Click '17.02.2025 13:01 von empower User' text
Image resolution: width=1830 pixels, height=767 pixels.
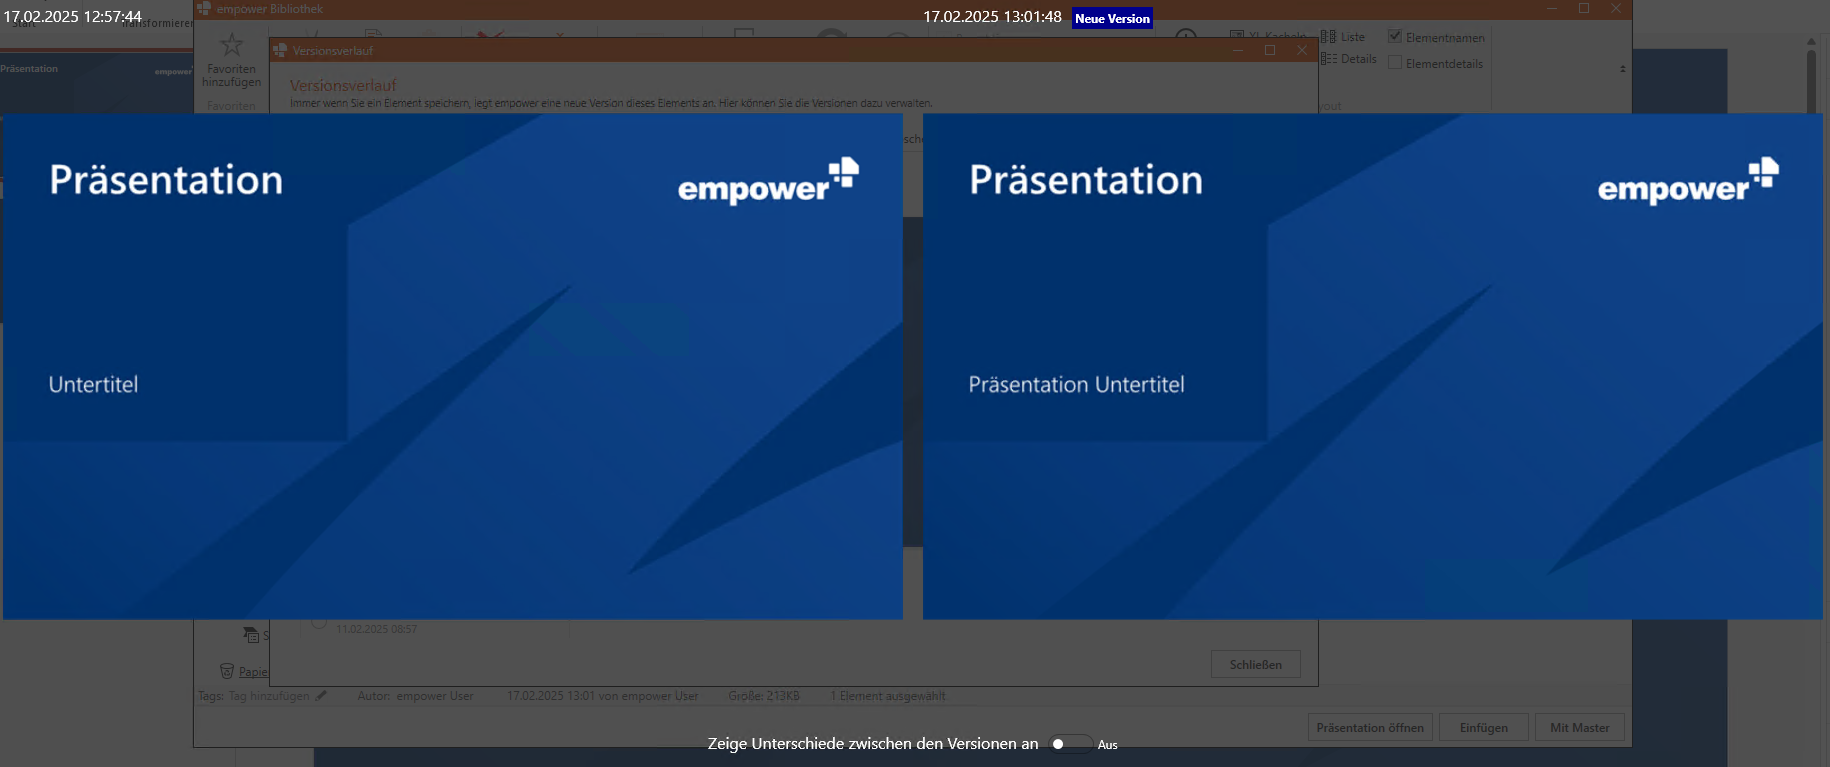[602, 696]
